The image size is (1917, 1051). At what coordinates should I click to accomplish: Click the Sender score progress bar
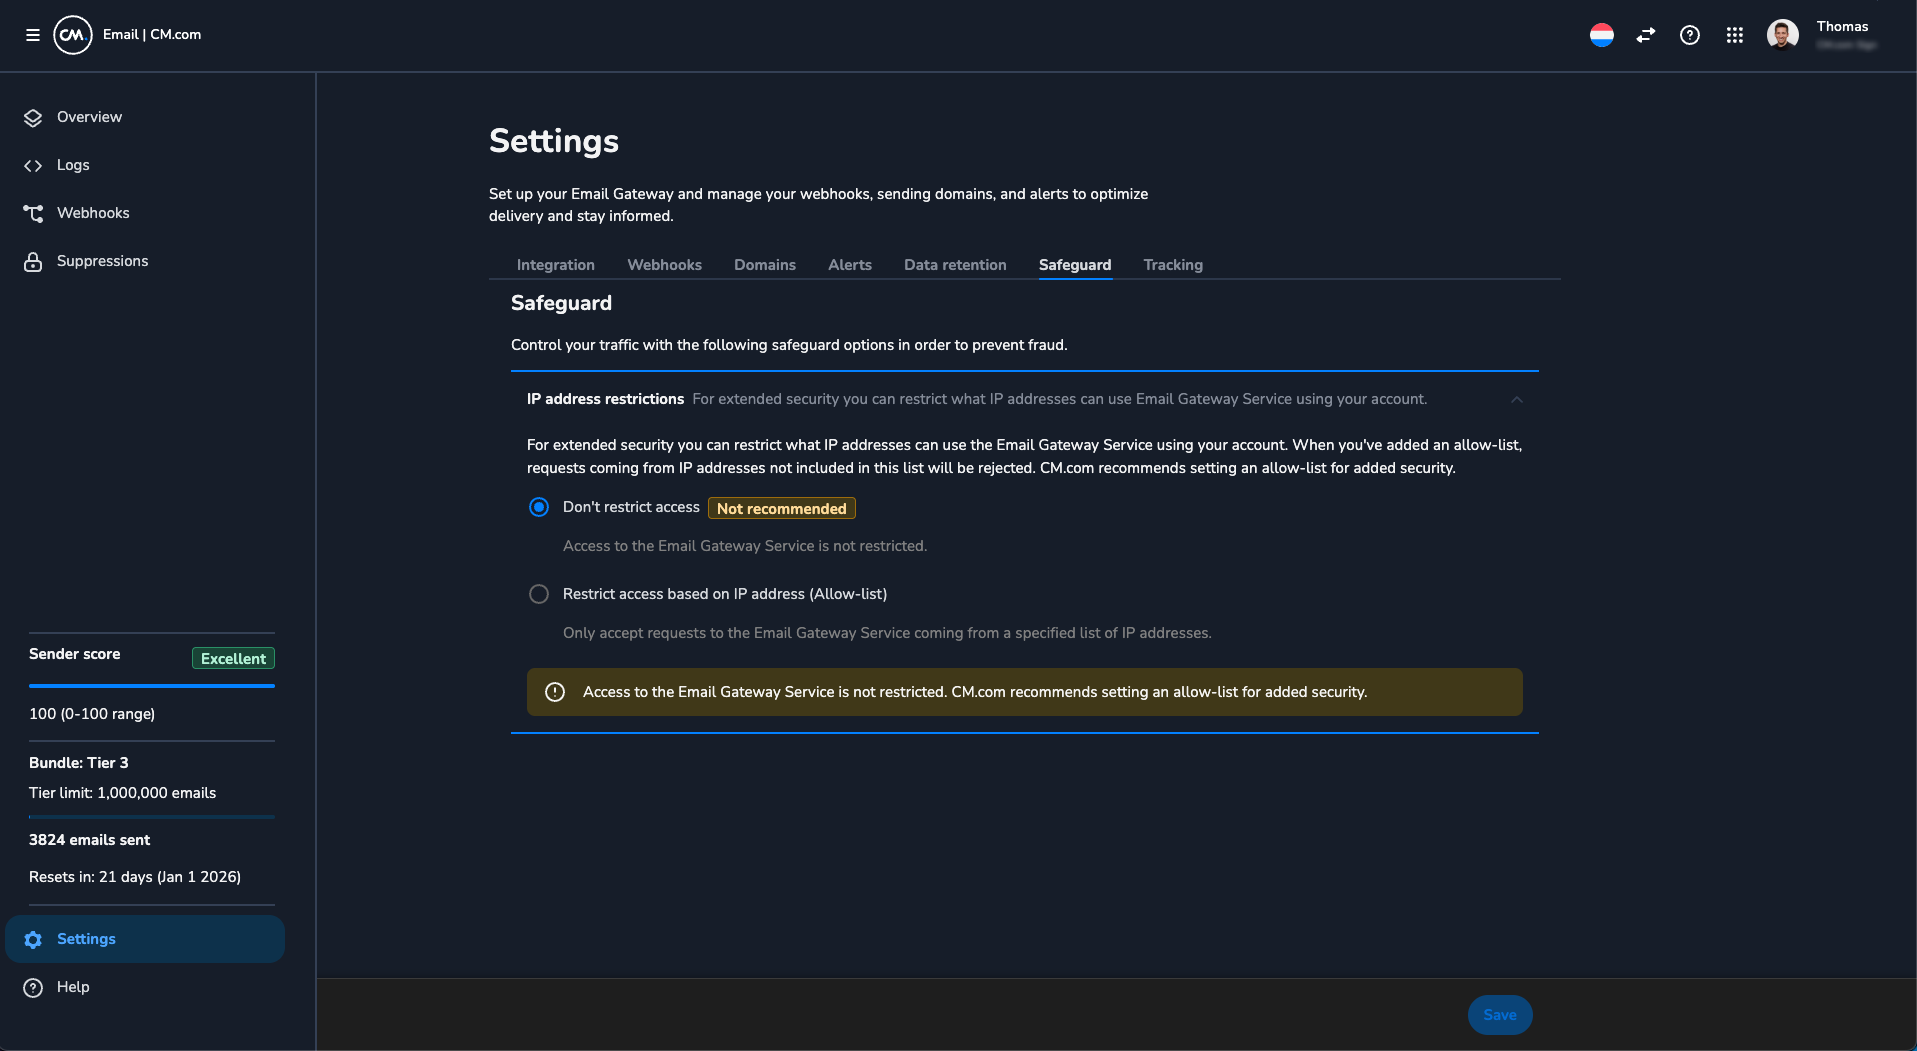[x=152, y=686]
